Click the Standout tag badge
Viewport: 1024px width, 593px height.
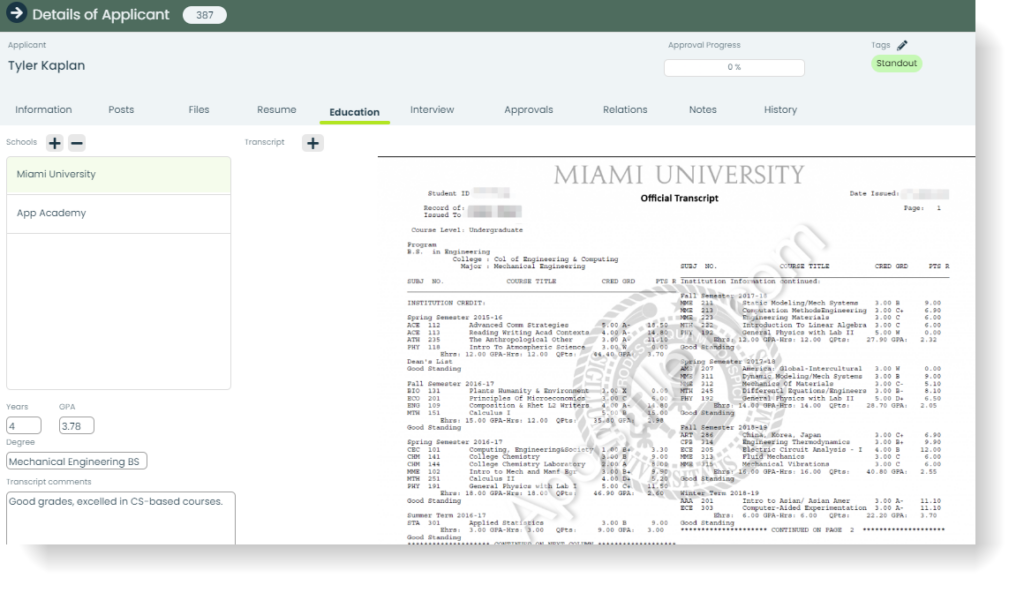[896, 63]
